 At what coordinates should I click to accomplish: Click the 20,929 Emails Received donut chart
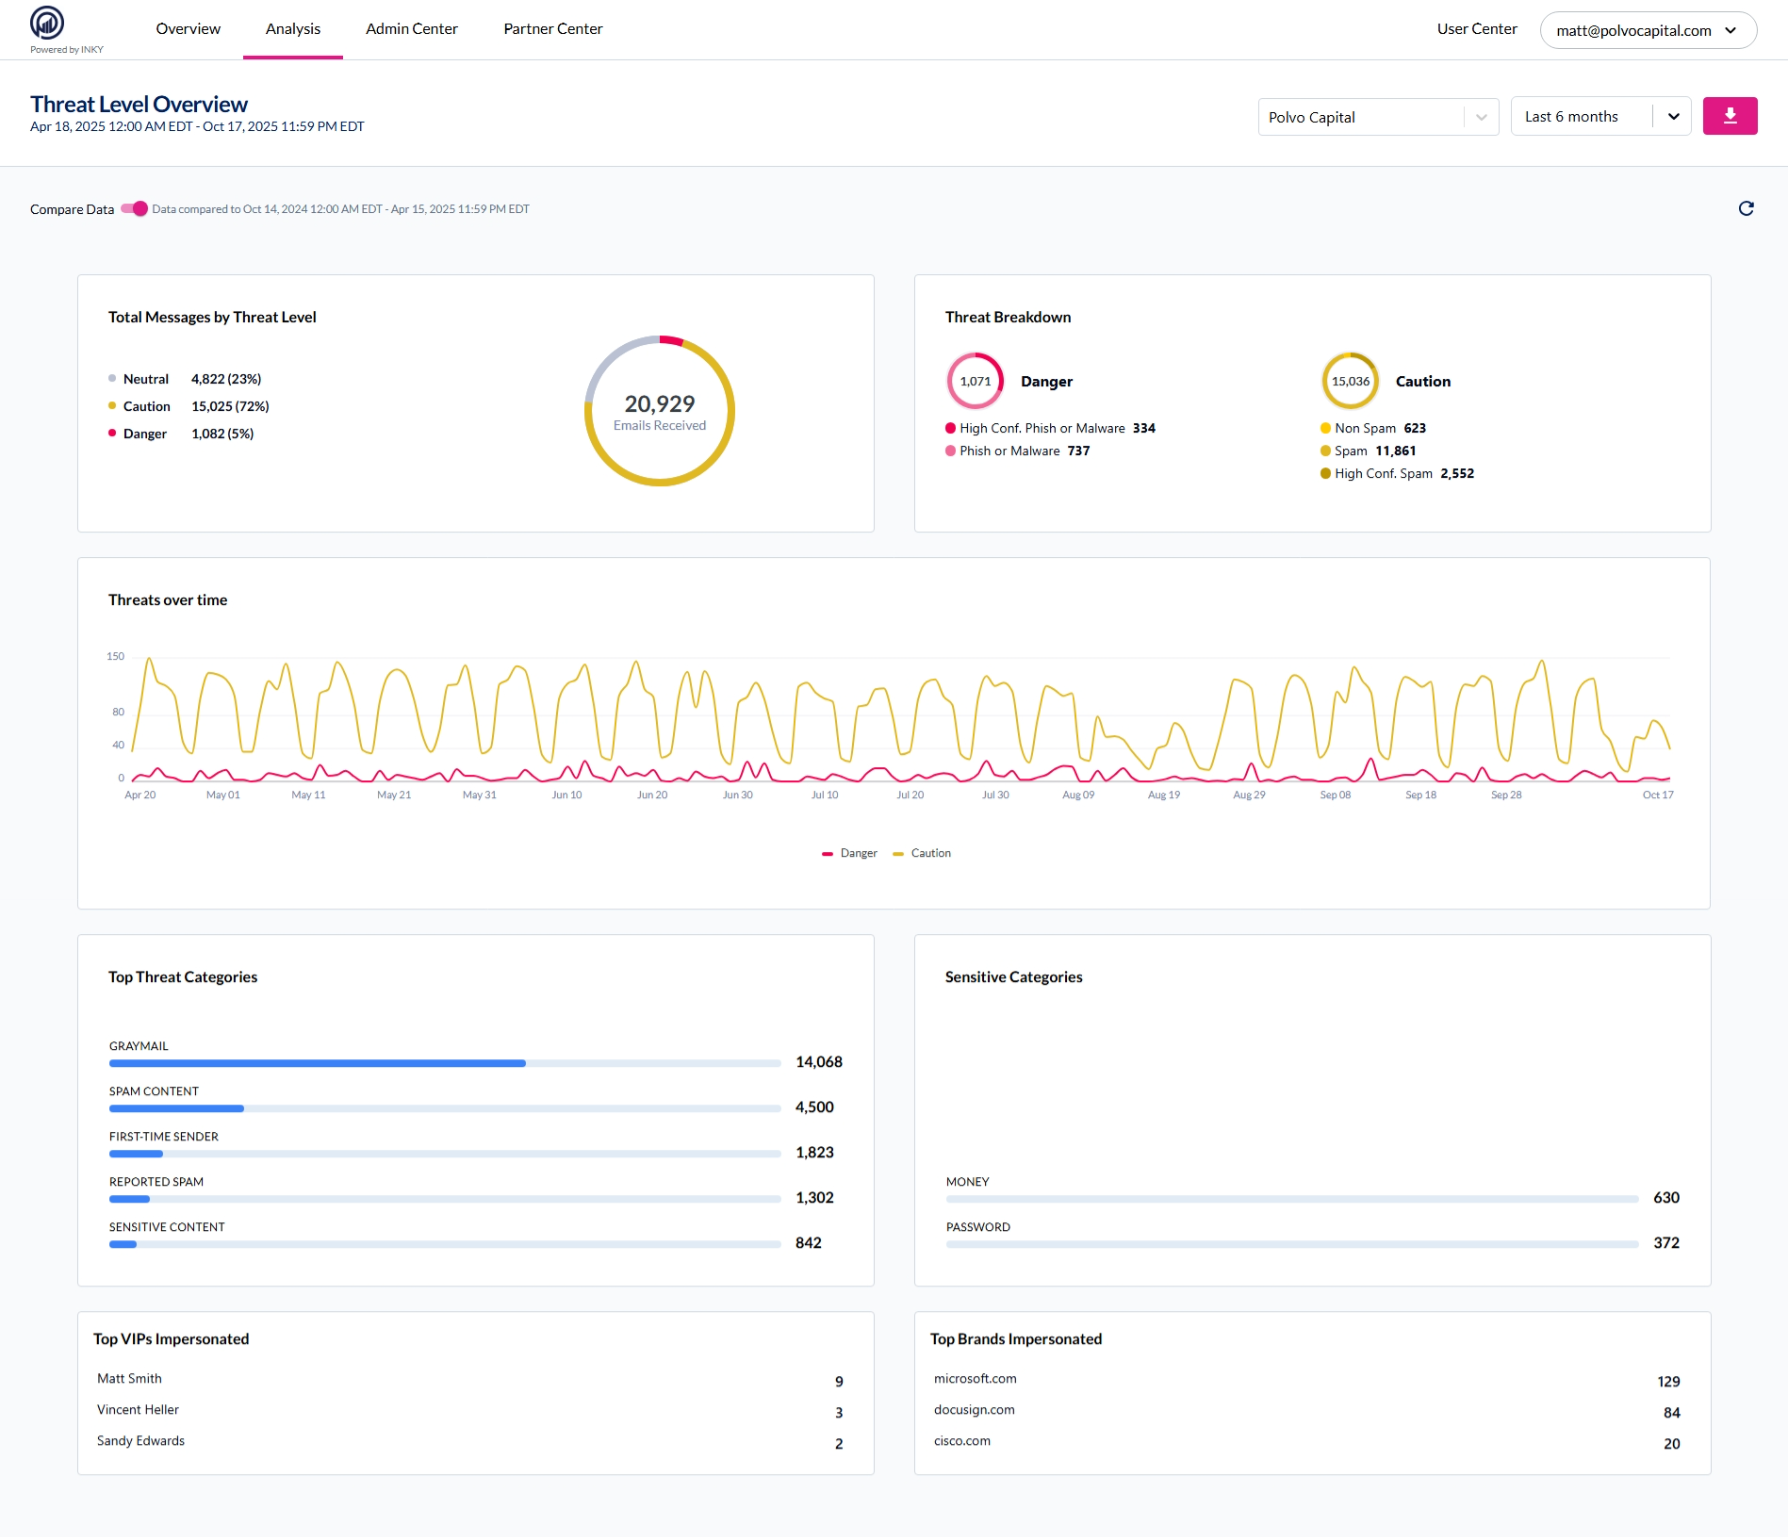click(x=659, y=411)
